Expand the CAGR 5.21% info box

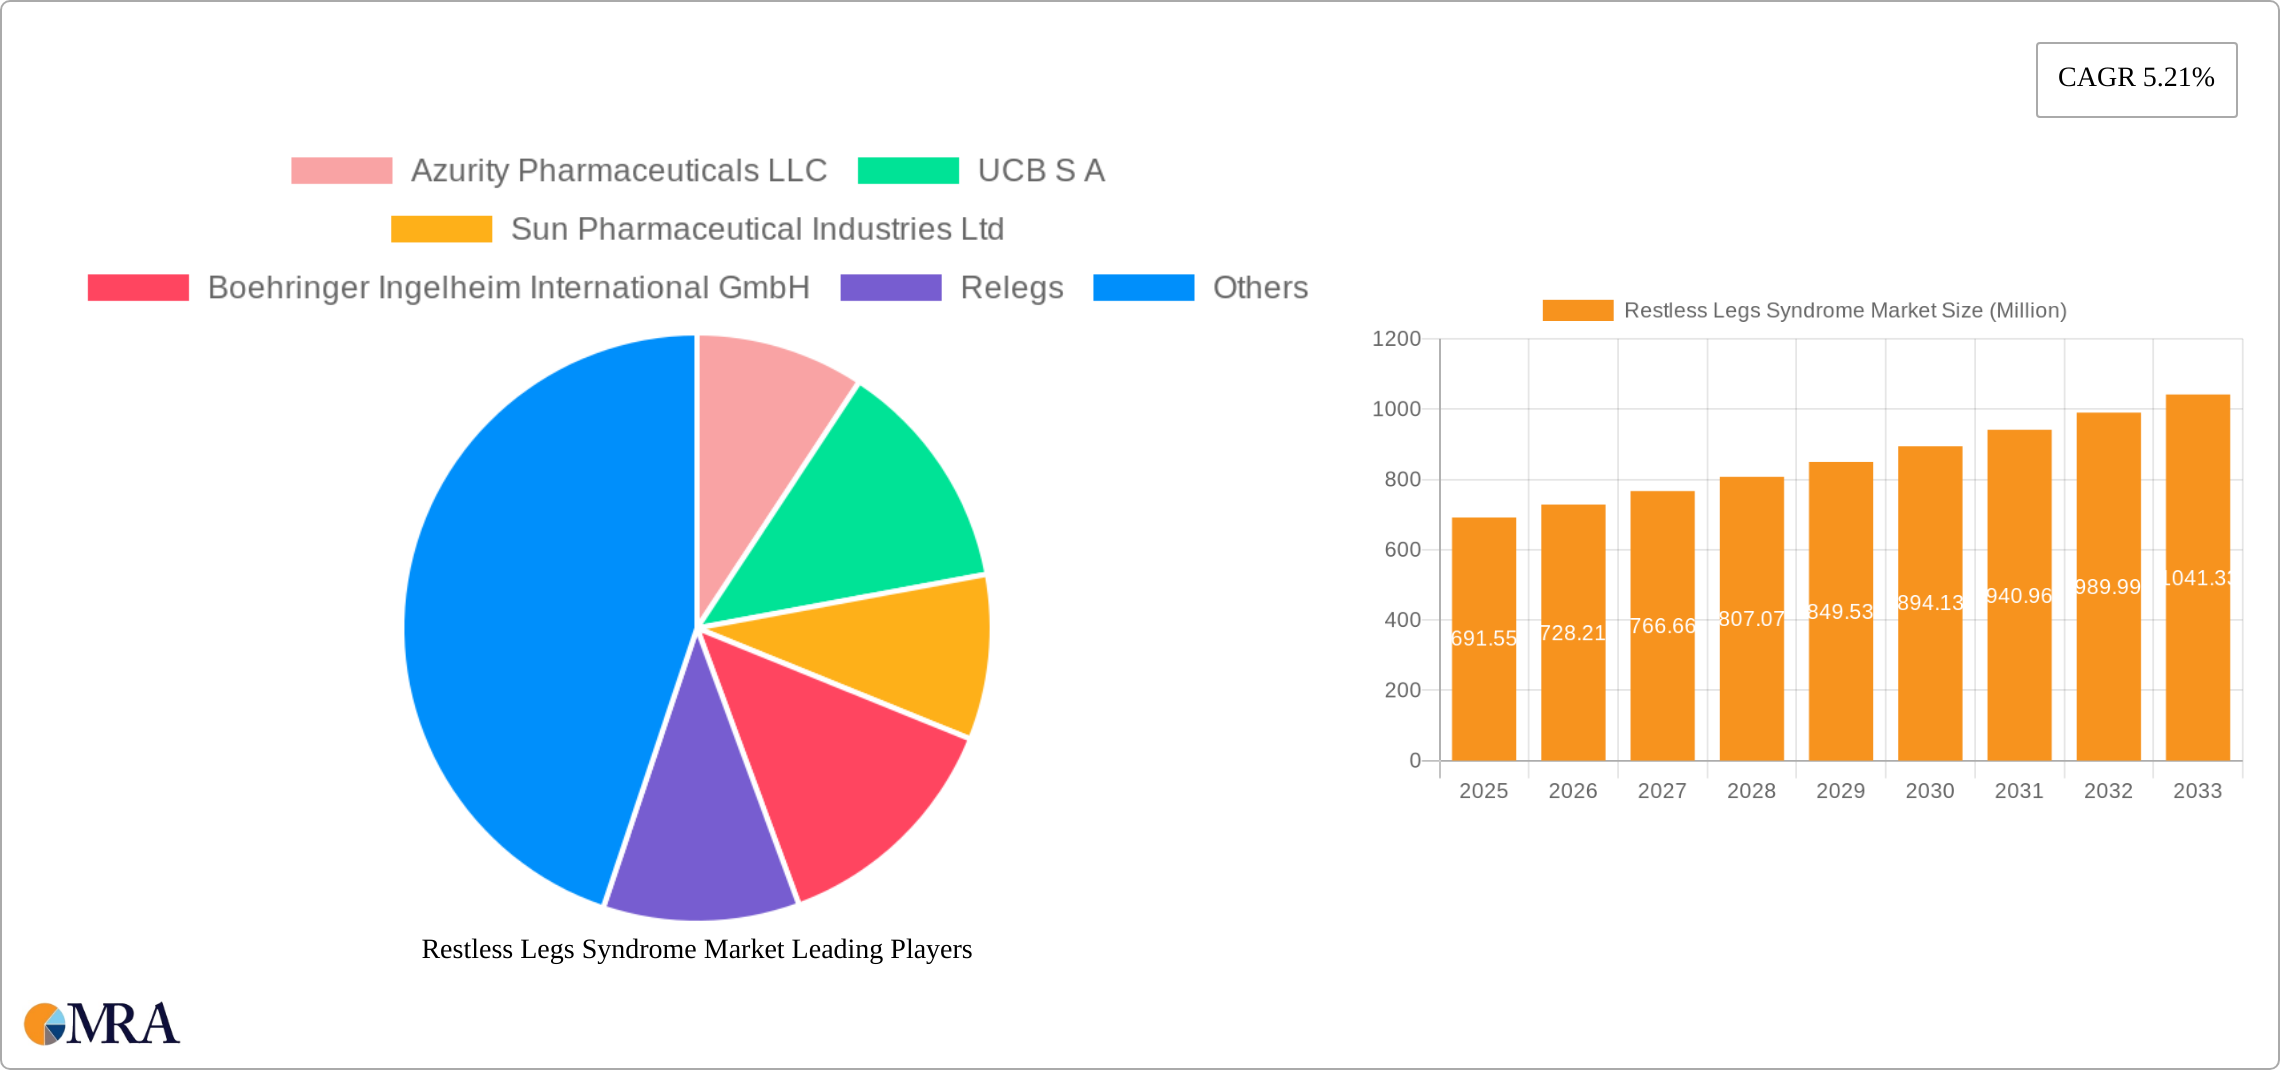(2136, 78)
